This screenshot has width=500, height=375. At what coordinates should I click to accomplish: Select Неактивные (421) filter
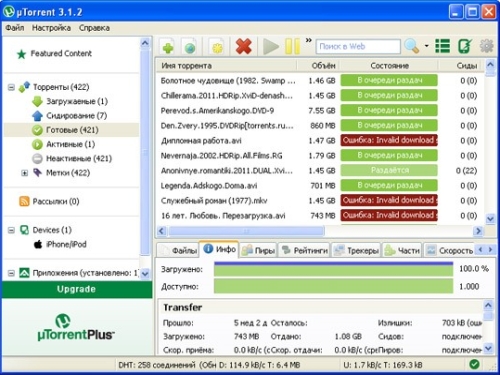(79, 159)
